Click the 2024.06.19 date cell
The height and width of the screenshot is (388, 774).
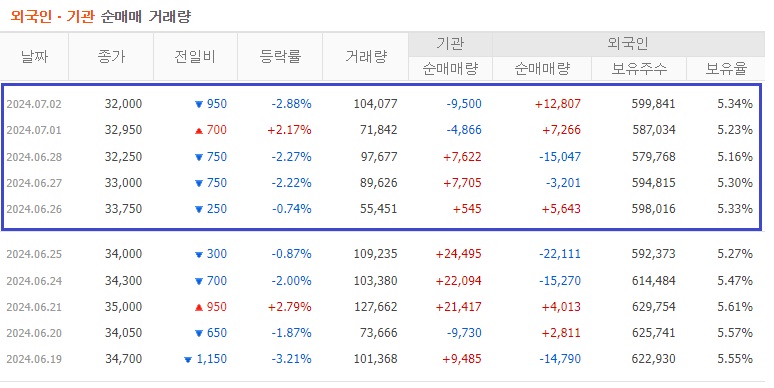click(34, 359)
